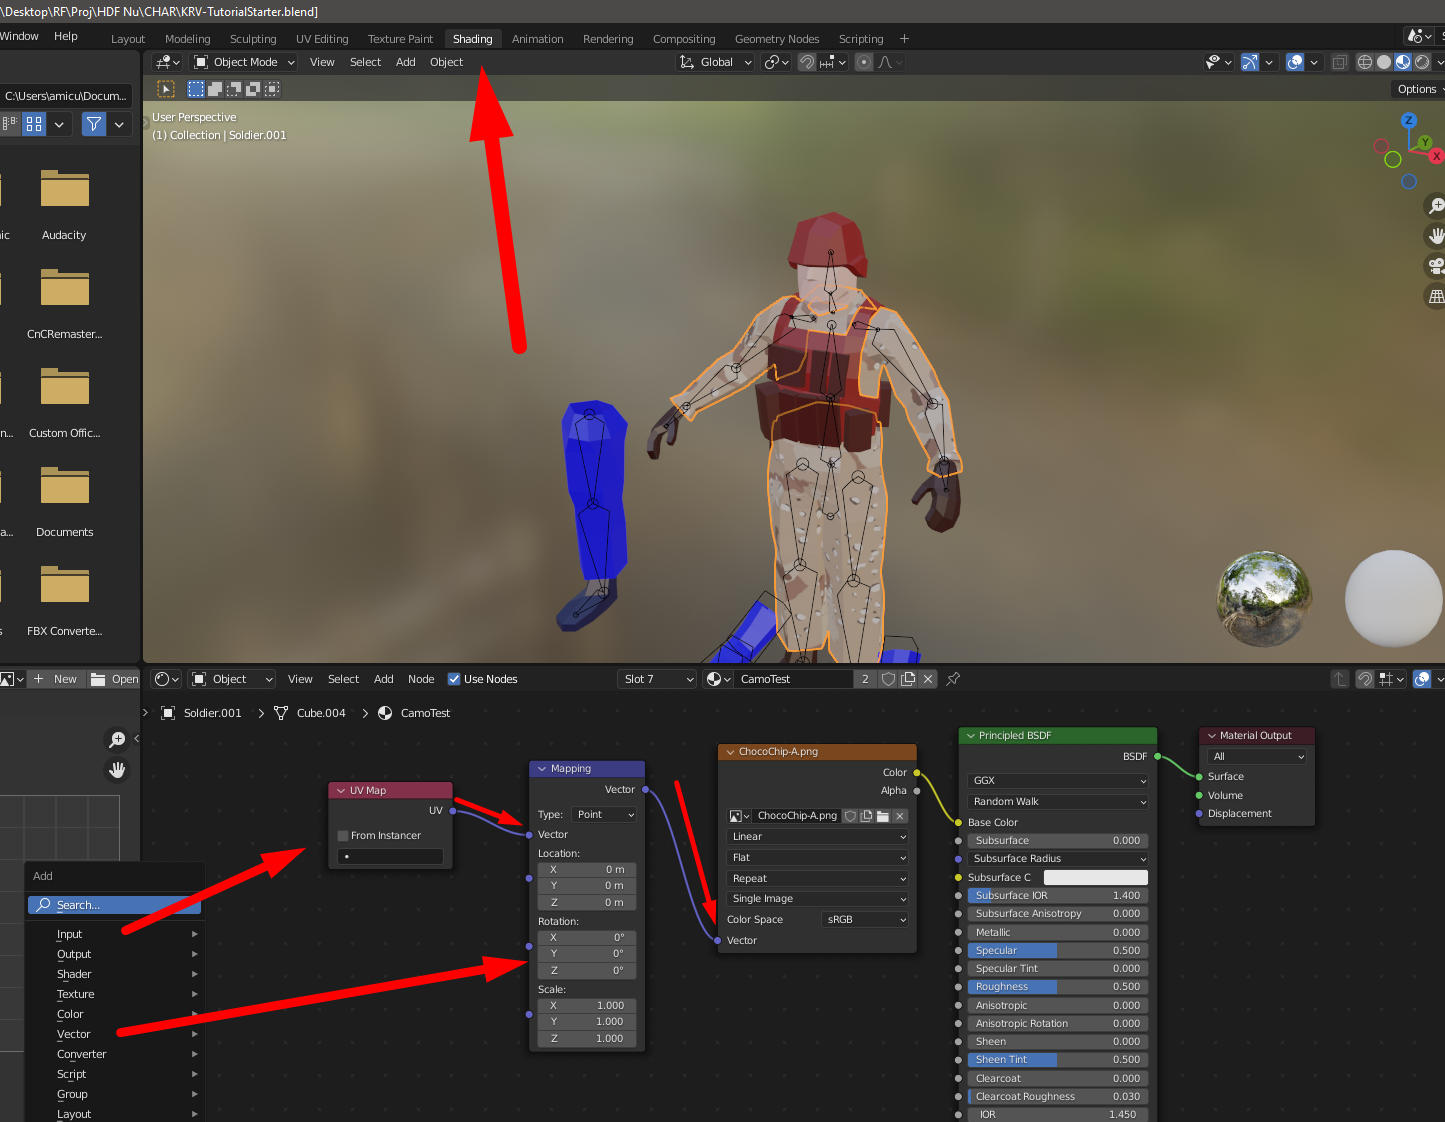Open the Object Mode dropdown
This screenshot has height=1122, width=1445.
[x=244, y=62]
